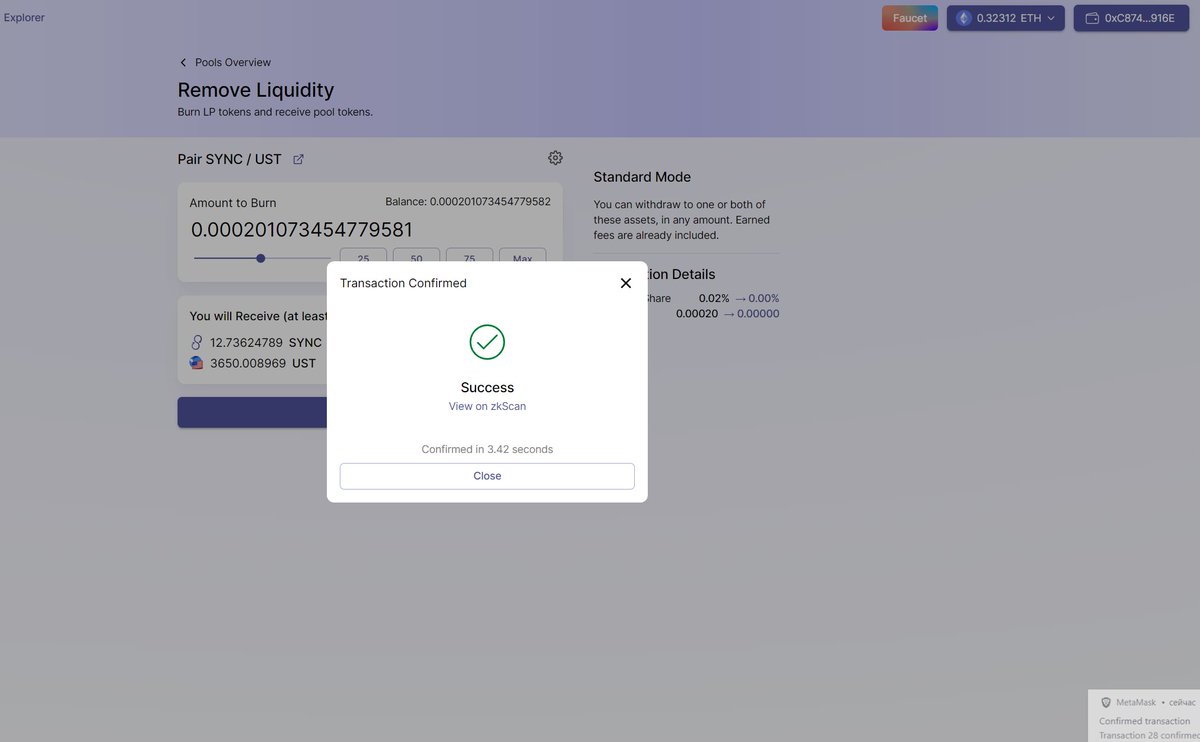
Task: Click the 12.73624789 SYNC amount
Action: (266, 342)
